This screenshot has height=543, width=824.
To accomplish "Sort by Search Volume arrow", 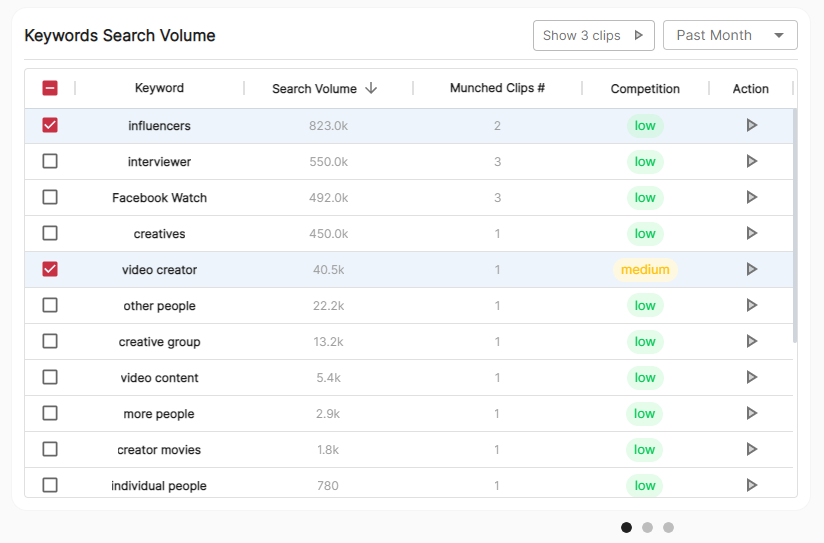I will 371,88.
